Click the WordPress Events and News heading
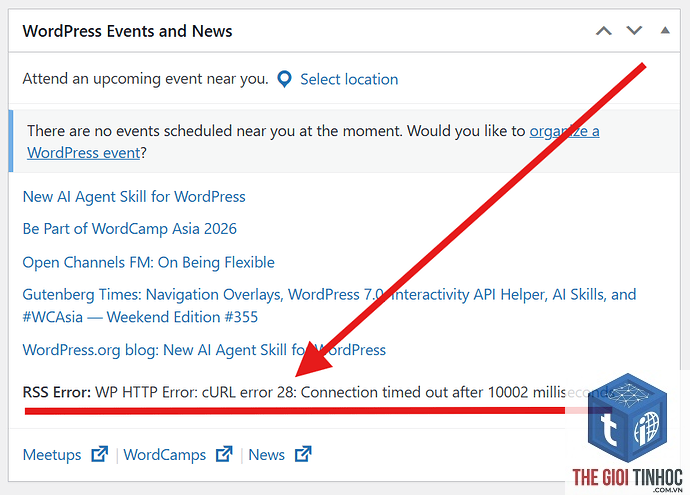 [127, 31]
